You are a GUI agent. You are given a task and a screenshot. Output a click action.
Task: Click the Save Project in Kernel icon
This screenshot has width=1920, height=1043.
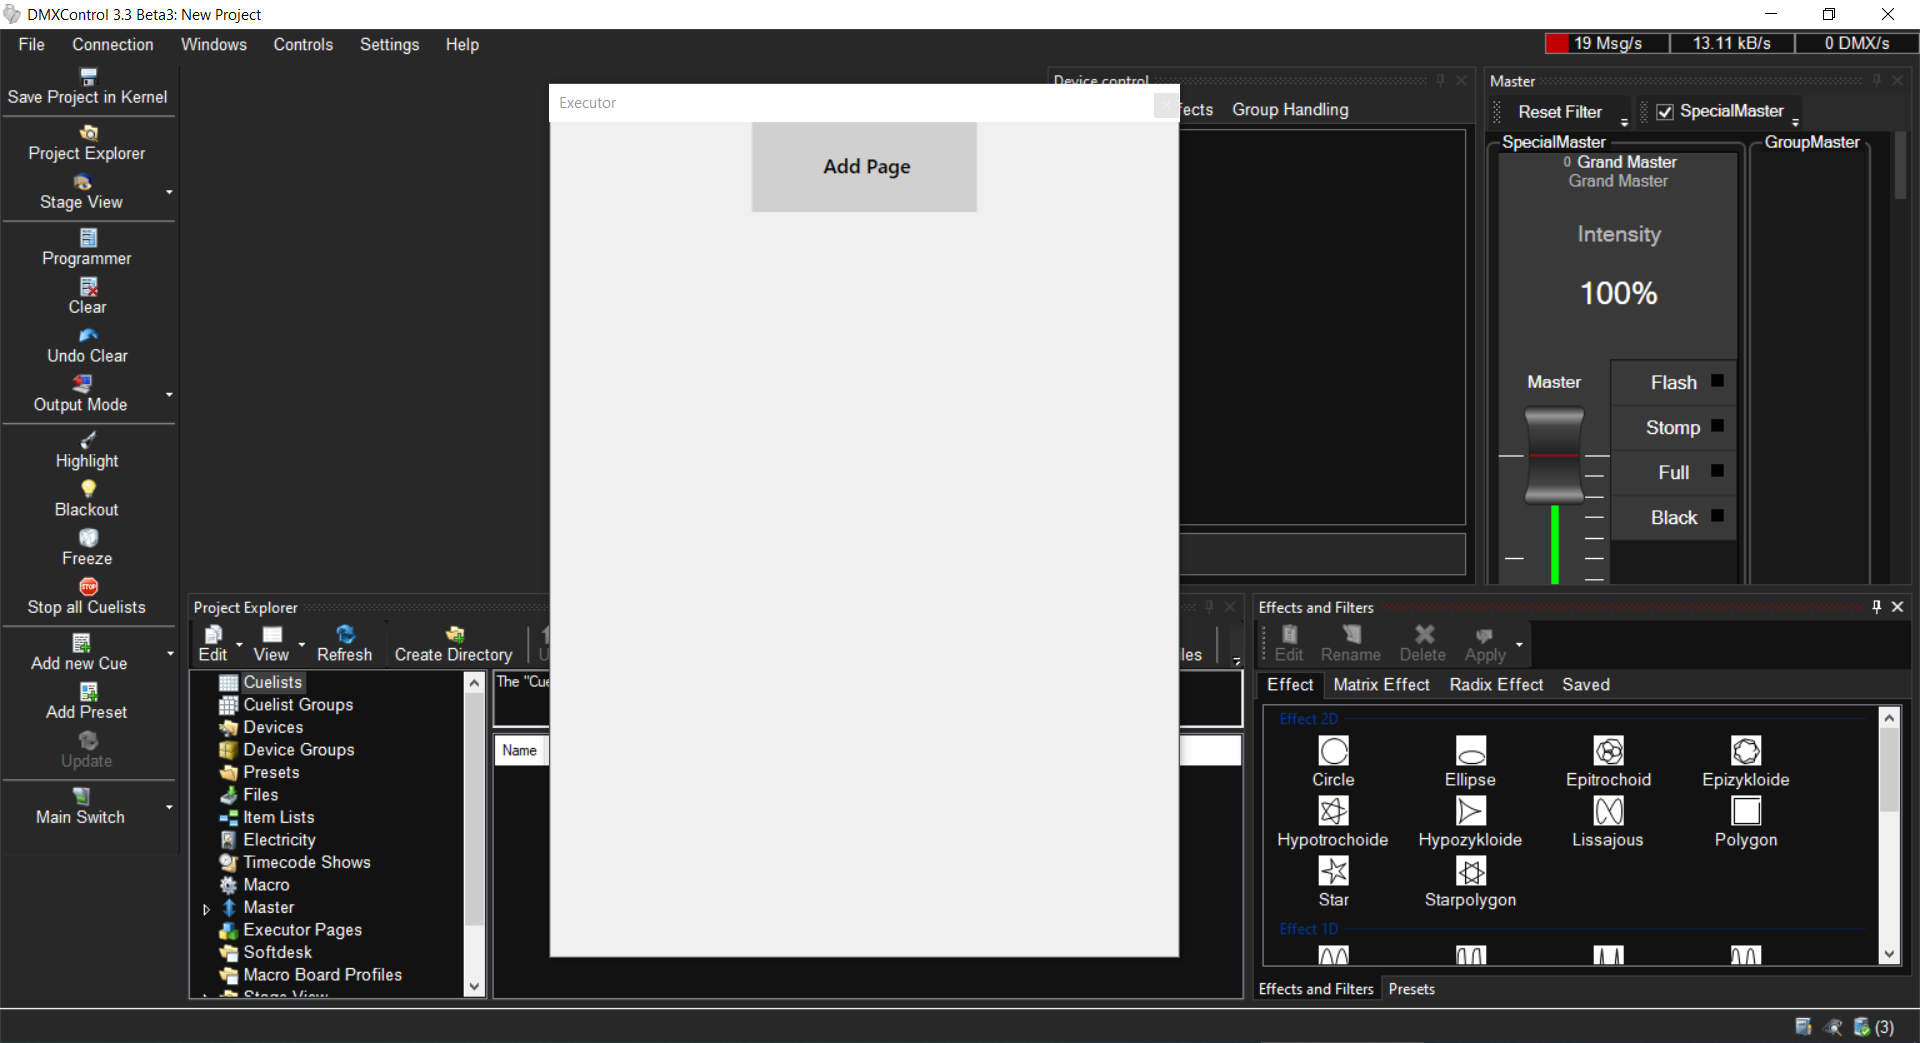pyautogui.click(x=88, y=77)
